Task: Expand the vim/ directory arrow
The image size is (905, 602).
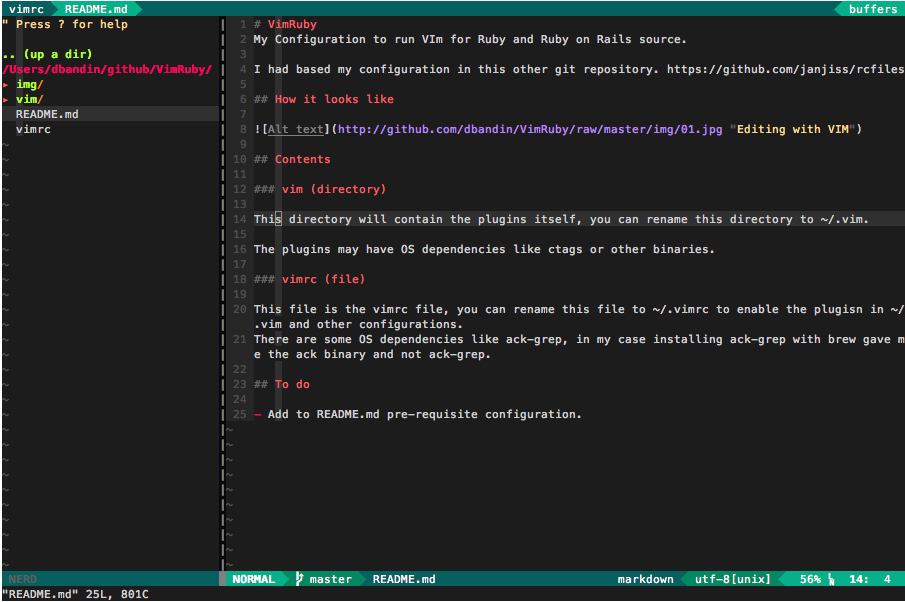Action: 6,99
